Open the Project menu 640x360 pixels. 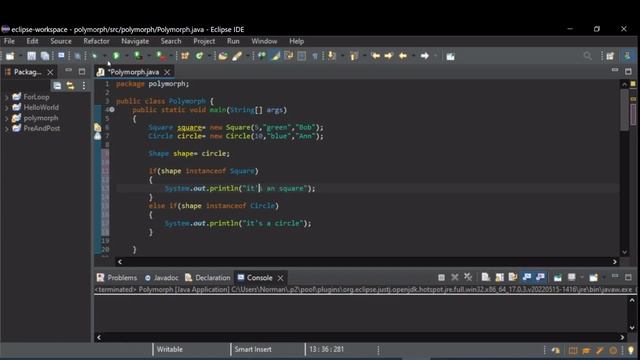[x=204, y=41]
